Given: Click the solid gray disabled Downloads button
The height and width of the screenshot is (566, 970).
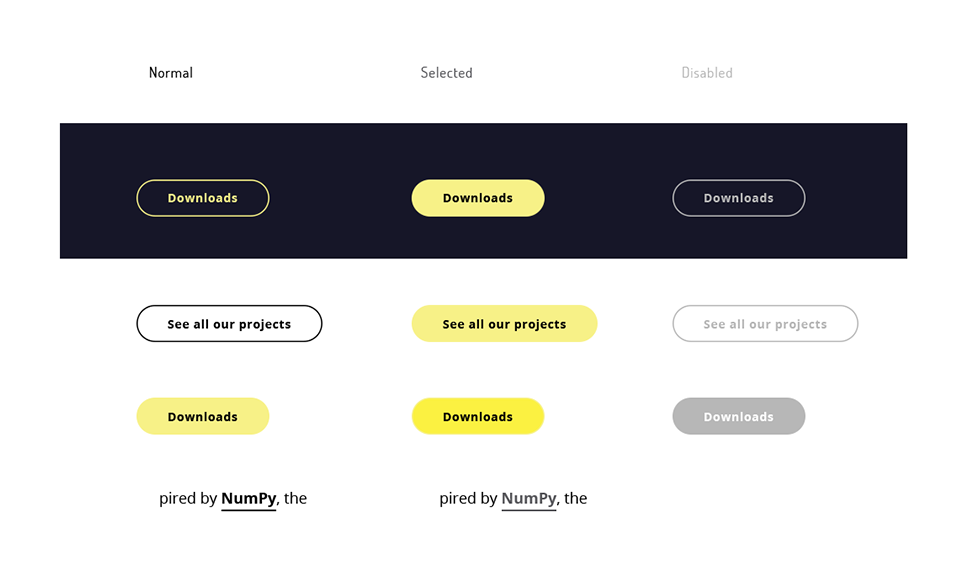Looking at the screenshot, I should 739,417.
